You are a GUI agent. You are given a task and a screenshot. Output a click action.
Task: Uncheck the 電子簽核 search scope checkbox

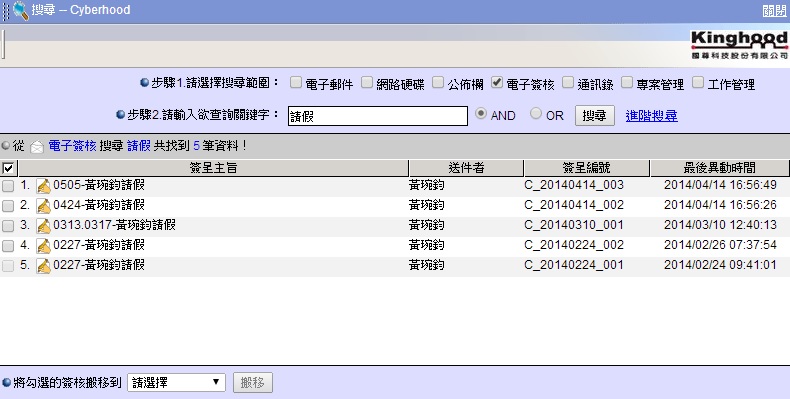(497, 82)
